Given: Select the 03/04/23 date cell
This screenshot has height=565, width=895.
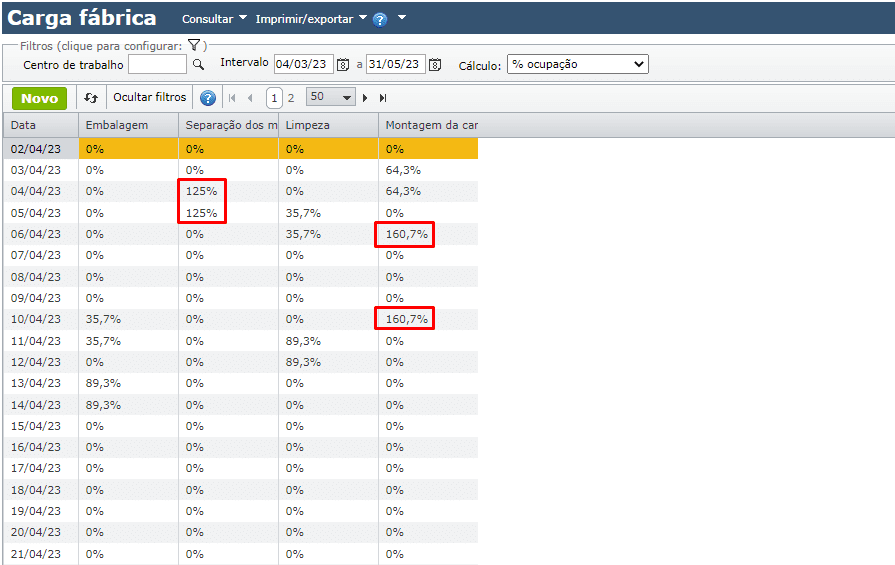Looking at the screenshot, I should point(41,170).
